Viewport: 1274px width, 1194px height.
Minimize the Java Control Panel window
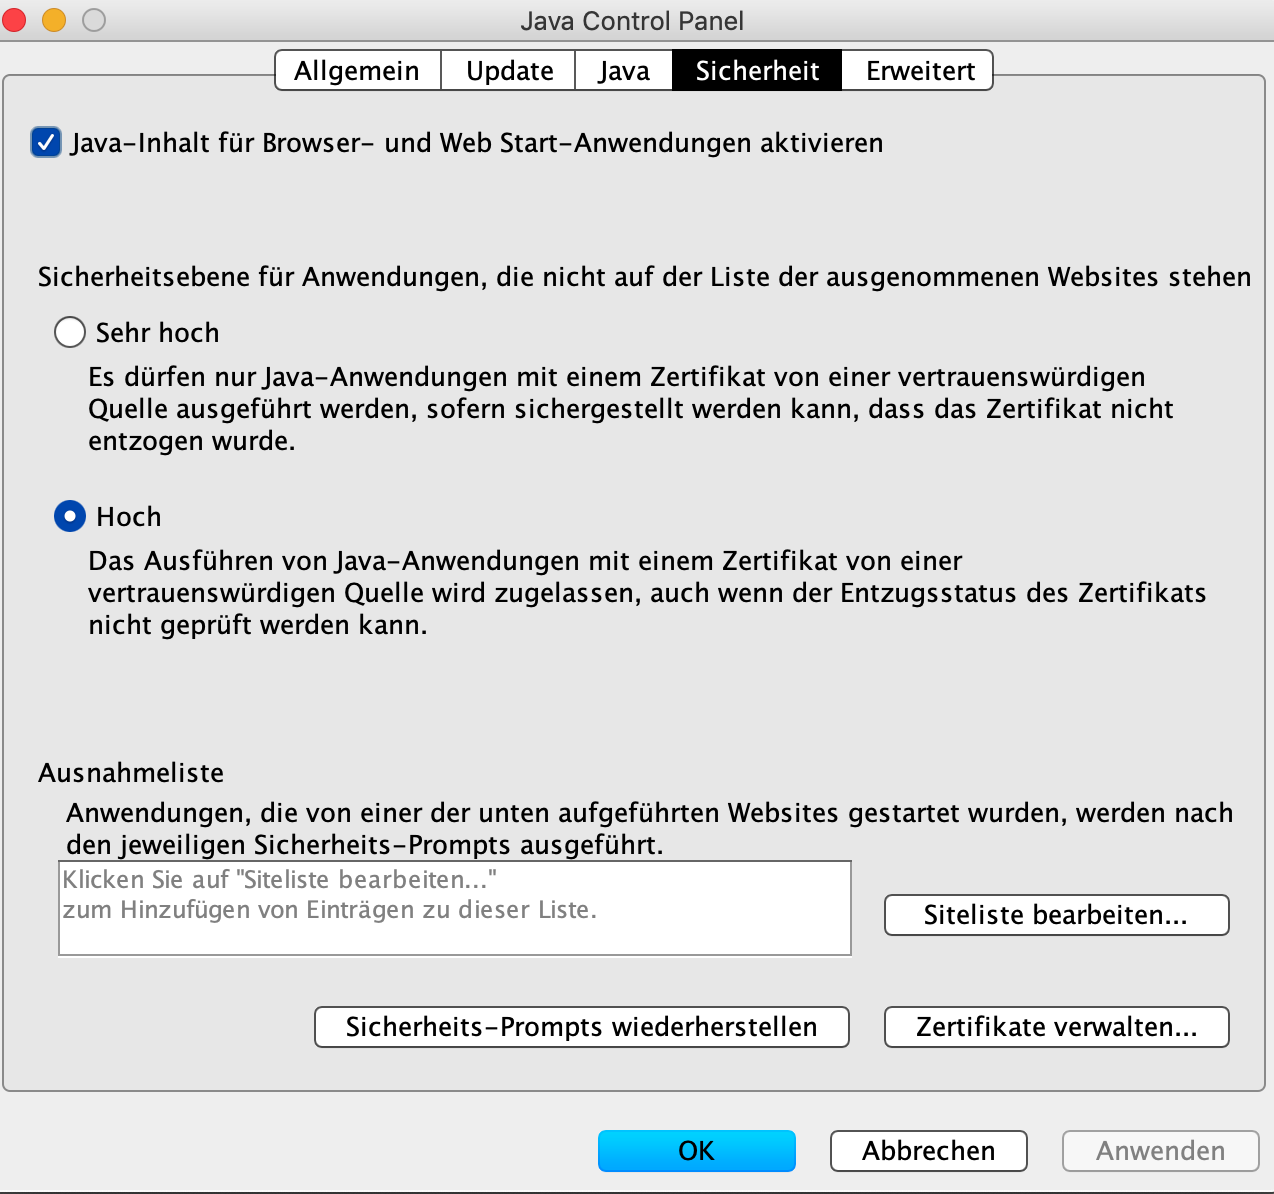(53, 20)
